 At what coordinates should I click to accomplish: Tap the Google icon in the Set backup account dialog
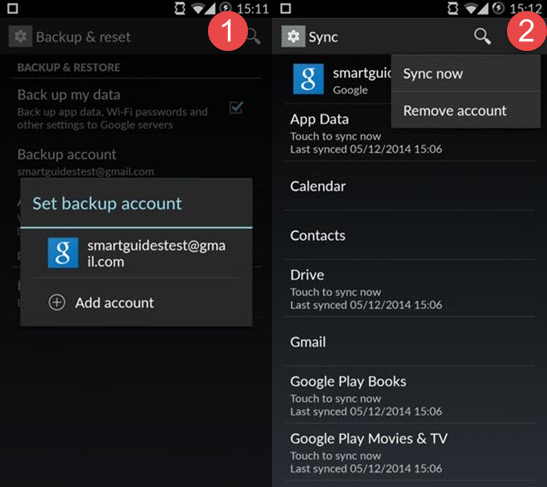pos(63,253)
